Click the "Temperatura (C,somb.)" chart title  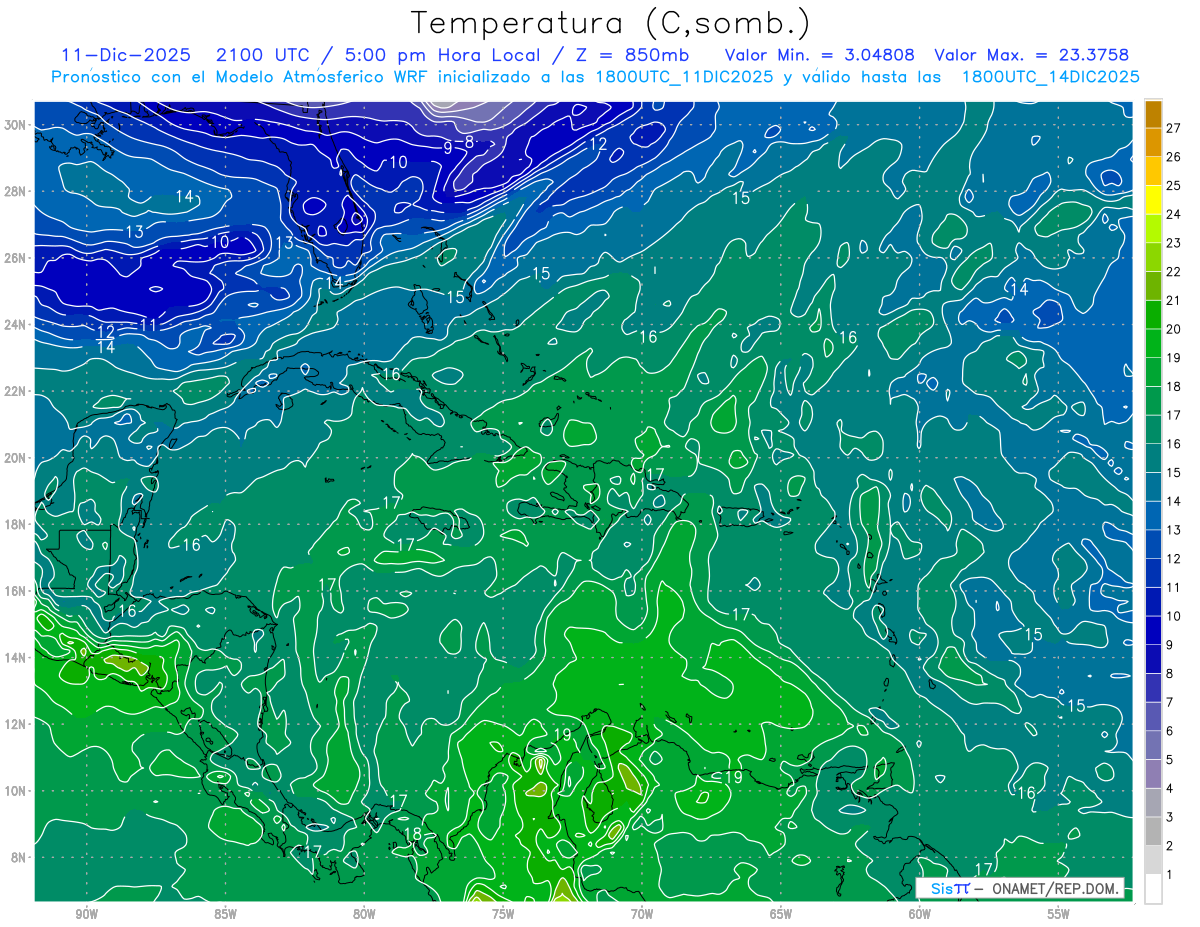[x=611, y=23]
